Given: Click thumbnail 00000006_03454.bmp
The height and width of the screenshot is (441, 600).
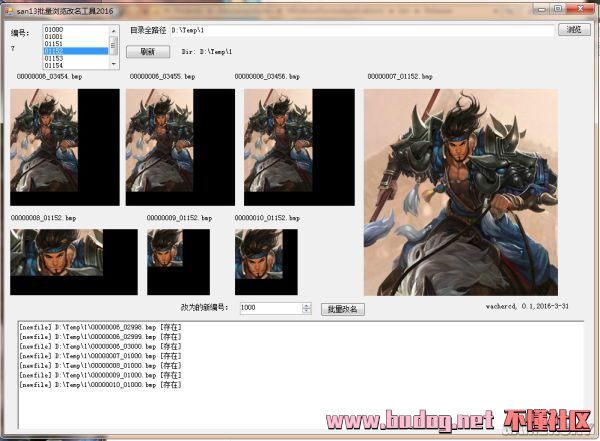Looking at the screenshot, I should 65,147.
